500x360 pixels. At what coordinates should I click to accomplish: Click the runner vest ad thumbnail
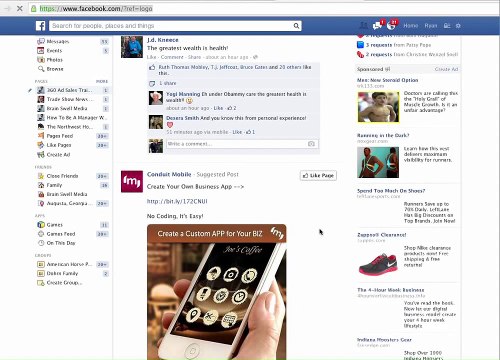[378, 162]
